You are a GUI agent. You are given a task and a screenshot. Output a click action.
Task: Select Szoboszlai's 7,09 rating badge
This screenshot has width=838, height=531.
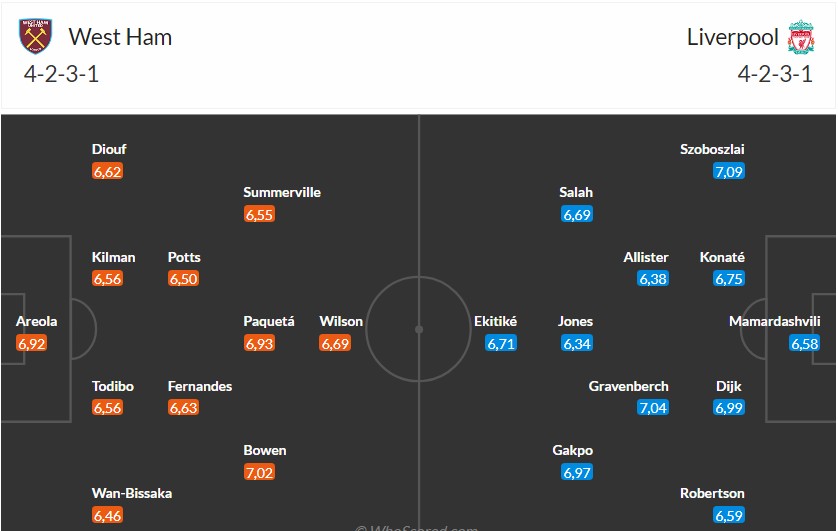click(729, 171)
